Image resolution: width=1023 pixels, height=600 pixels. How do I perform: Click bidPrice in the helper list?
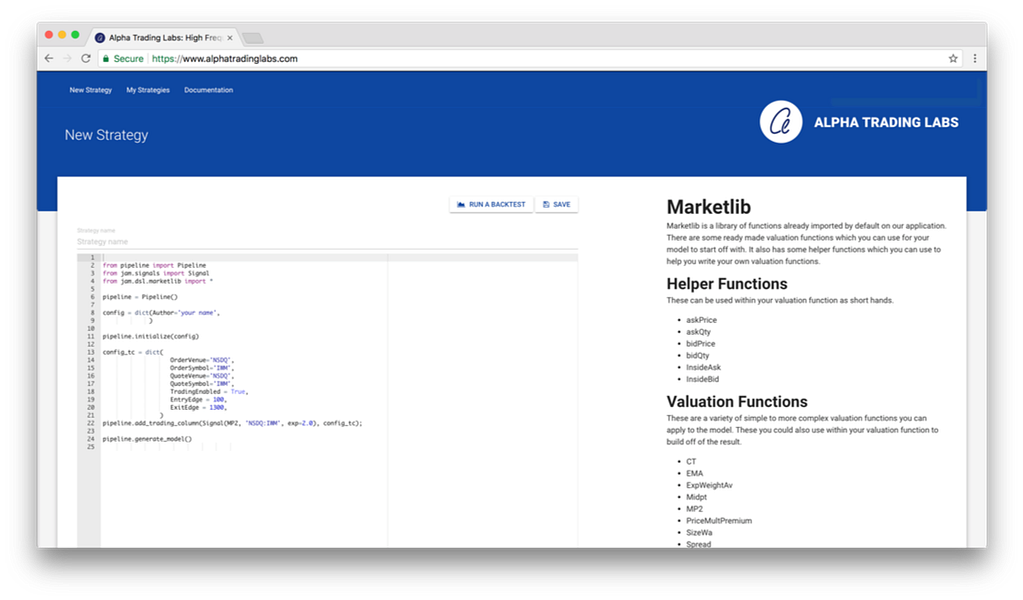701,343
